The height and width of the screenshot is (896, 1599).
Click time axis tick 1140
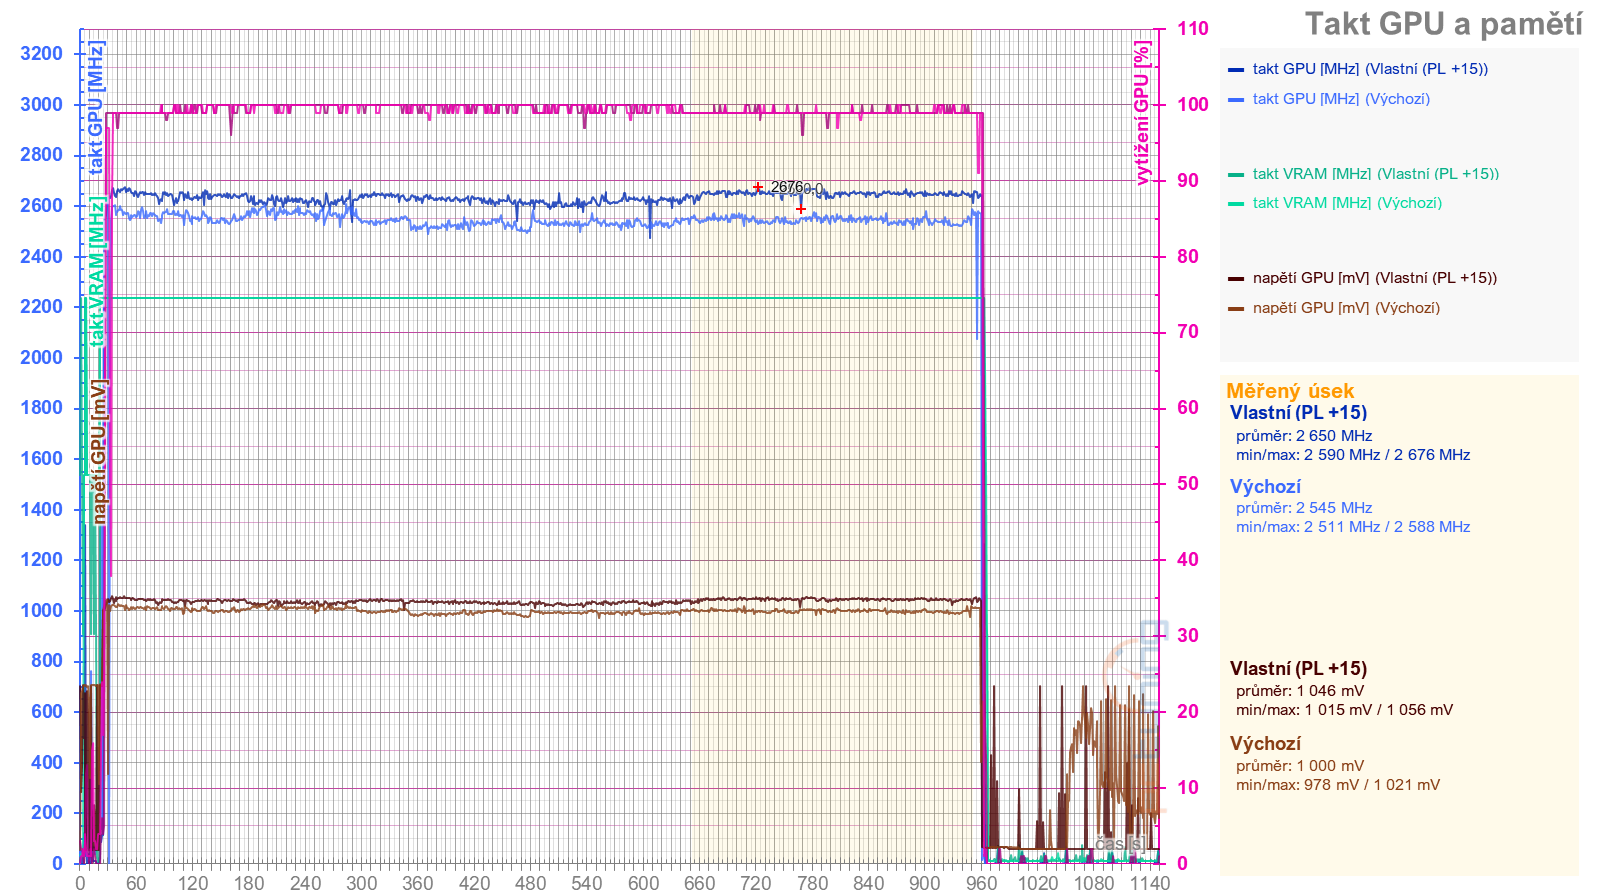tap(1150, 883)
